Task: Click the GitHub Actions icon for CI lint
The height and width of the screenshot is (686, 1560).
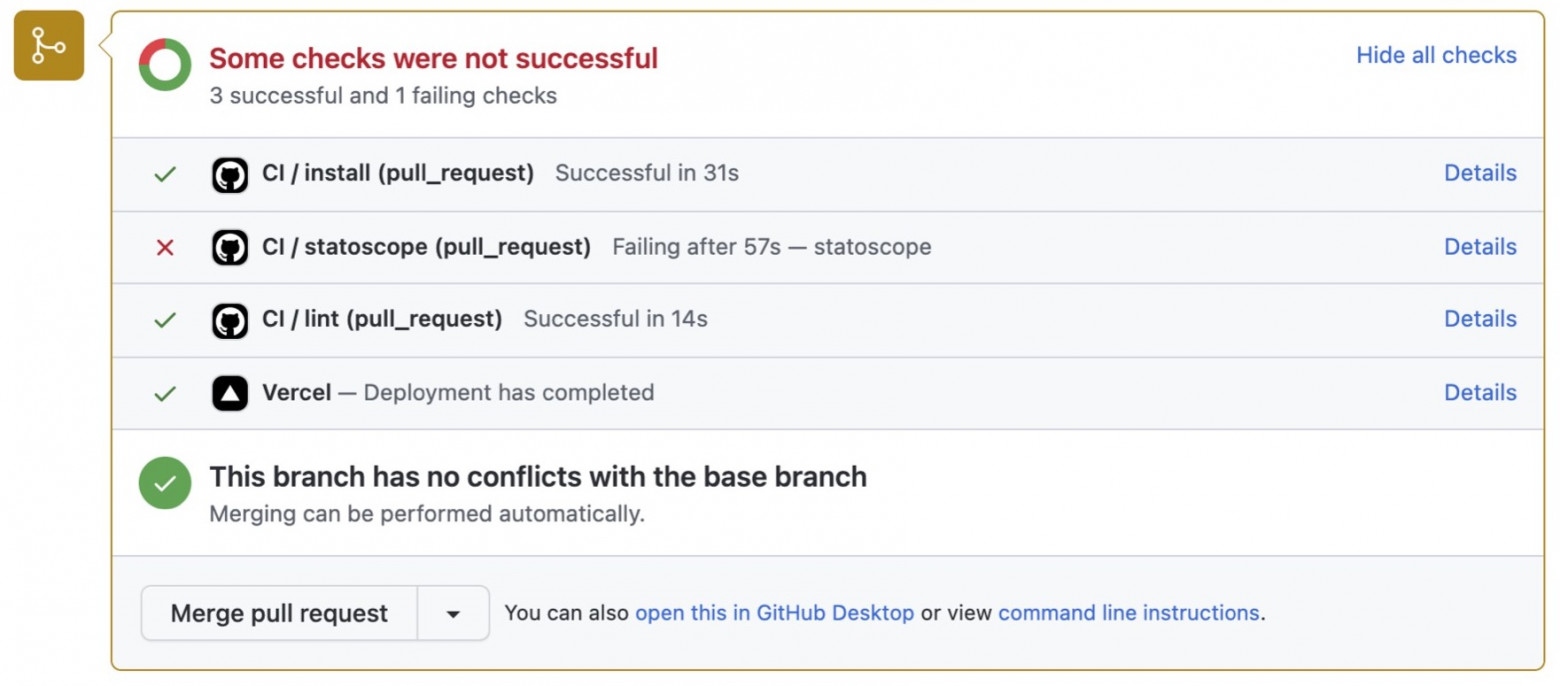Action: coord(230,319)
